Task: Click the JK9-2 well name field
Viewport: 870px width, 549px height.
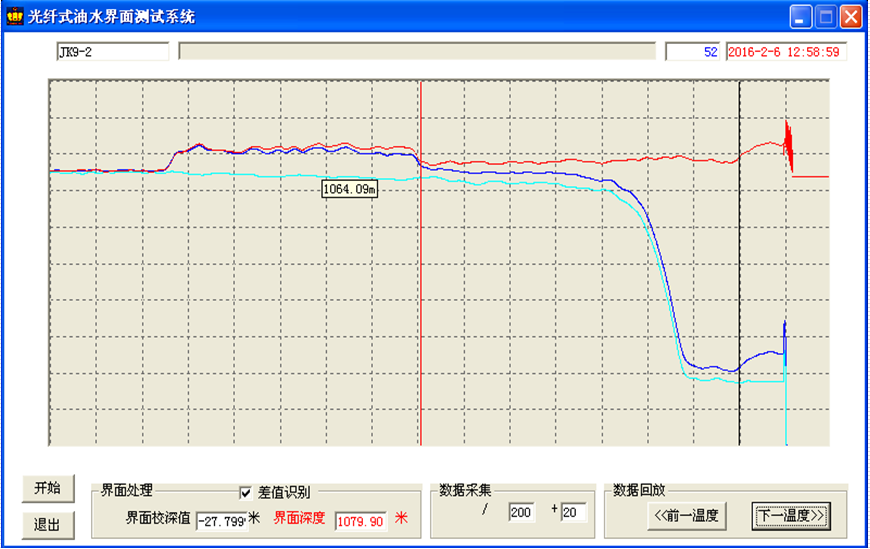Action: click(112, 51)
